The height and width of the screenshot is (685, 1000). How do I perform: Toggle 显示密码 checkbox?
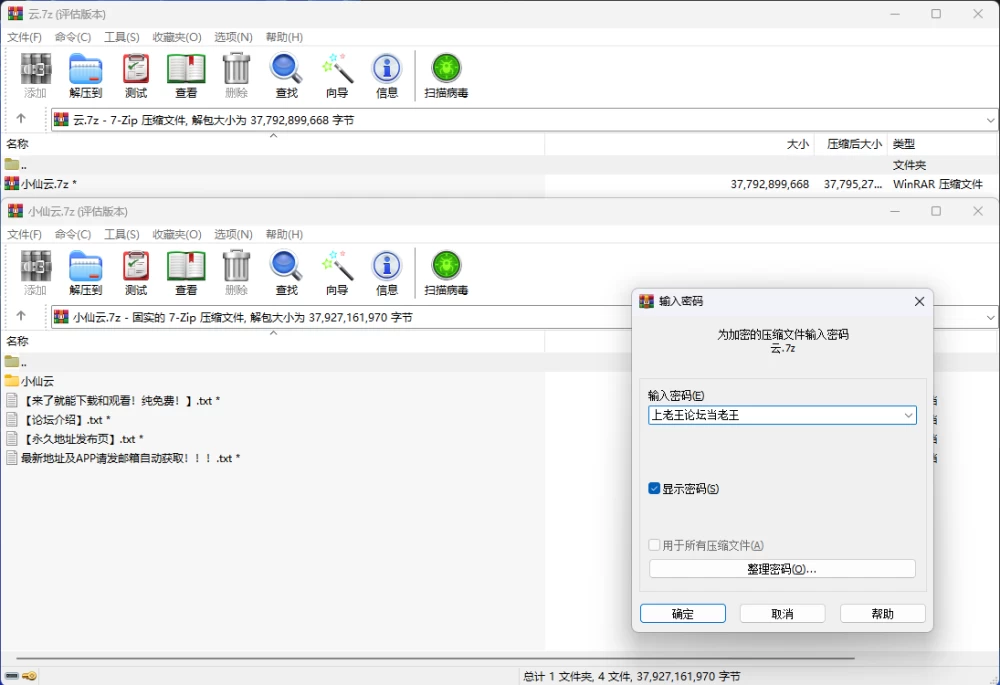point(654,489)
